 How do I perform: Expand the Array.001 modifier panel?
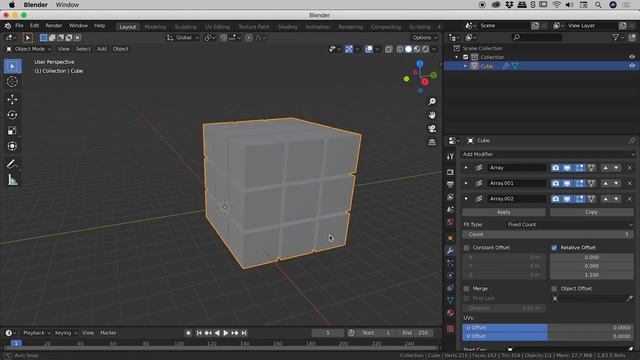pyautogui.click(x=466, y=183)
